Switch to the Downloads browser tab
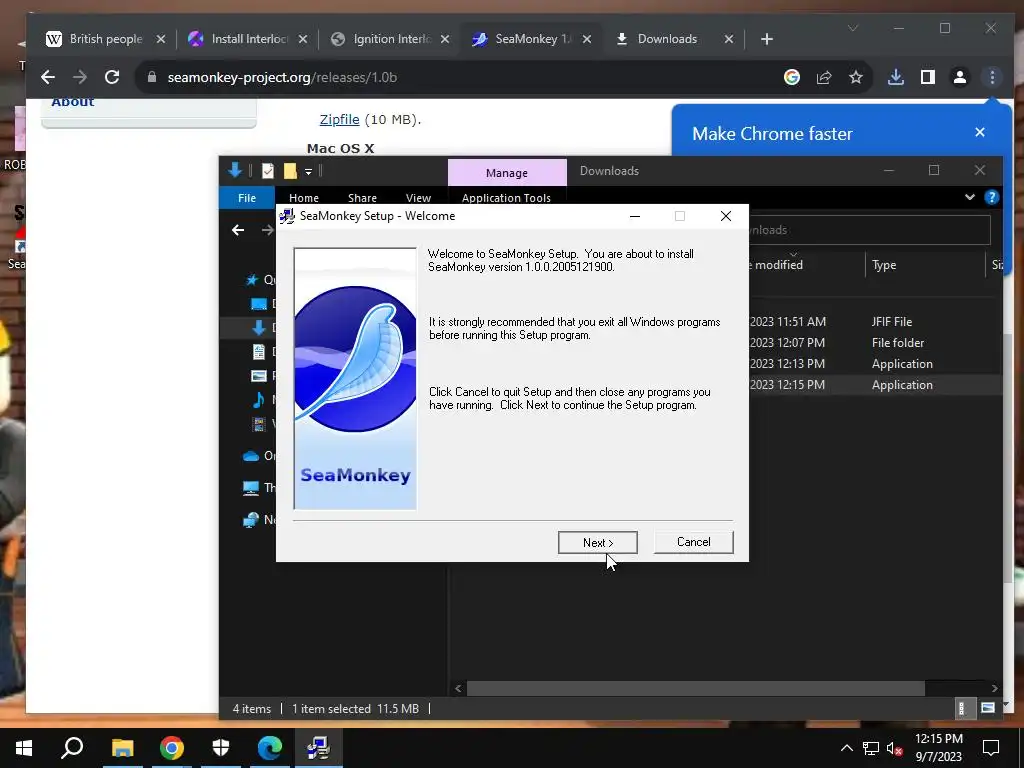Viewport: 1024px width, 768px height. (674, 39)
